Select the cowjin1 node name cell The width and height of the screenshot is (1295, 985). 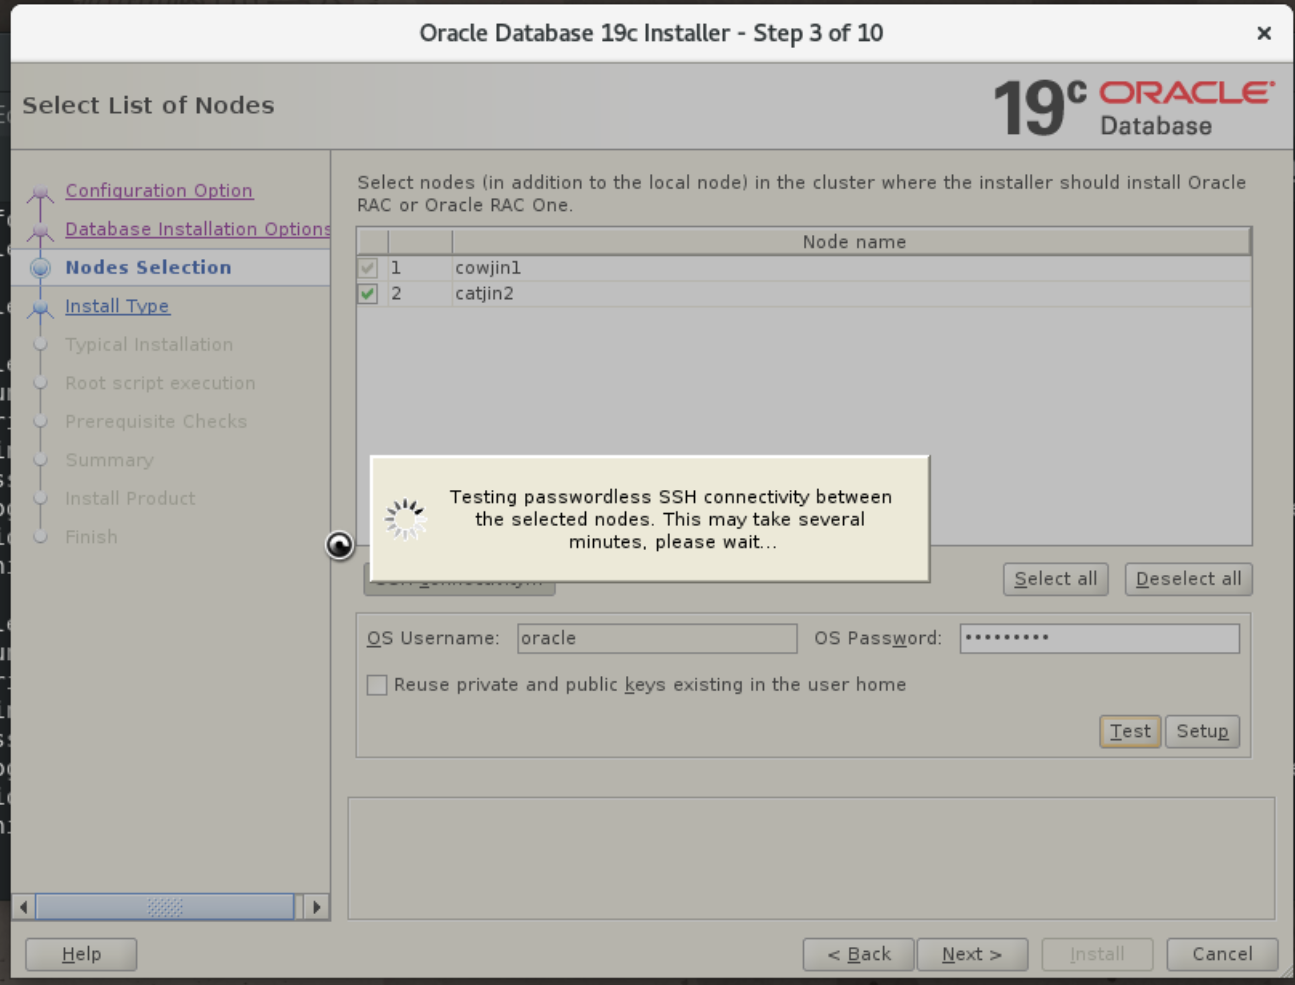click(851, 268)
